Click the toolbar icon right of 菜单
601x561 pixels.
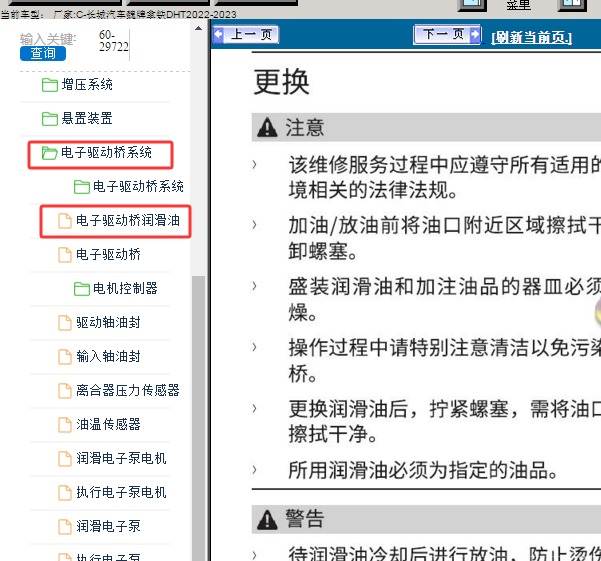pos(571,5)
